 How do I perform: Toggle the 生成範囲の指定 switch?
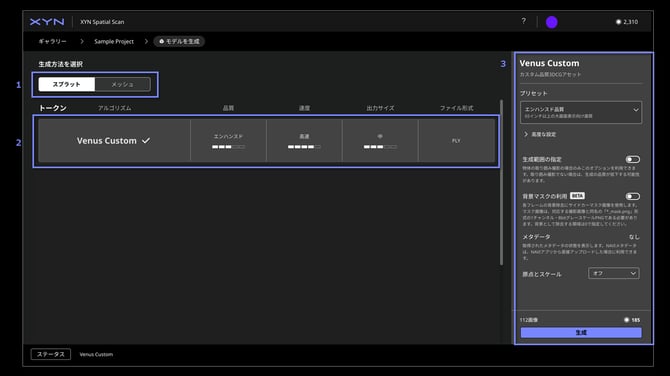pos(632,159)
